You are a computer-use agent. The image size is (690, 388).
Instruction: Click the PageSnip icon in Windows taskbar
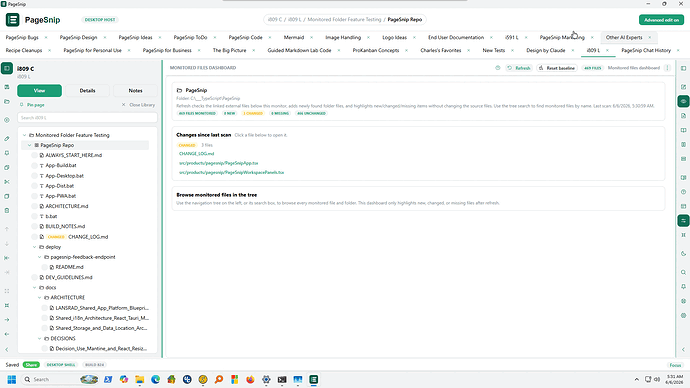[313, 379]
